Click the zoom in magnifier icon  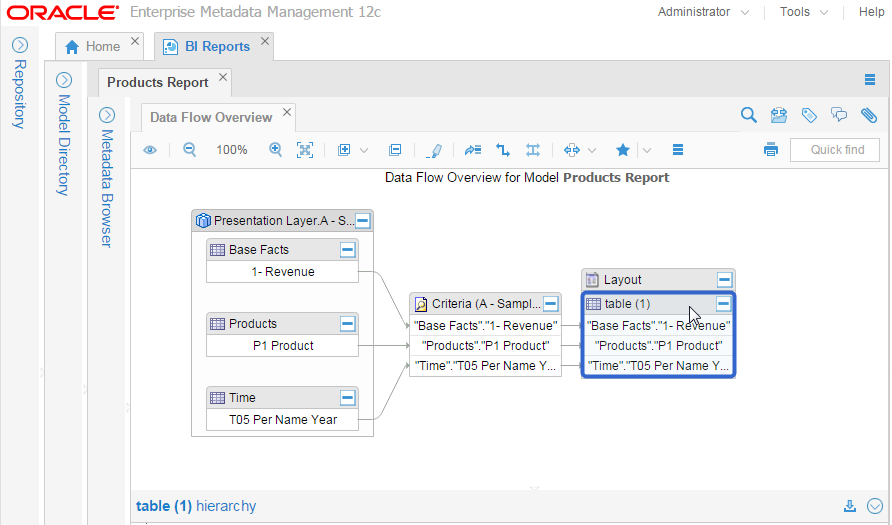point(275,150)
